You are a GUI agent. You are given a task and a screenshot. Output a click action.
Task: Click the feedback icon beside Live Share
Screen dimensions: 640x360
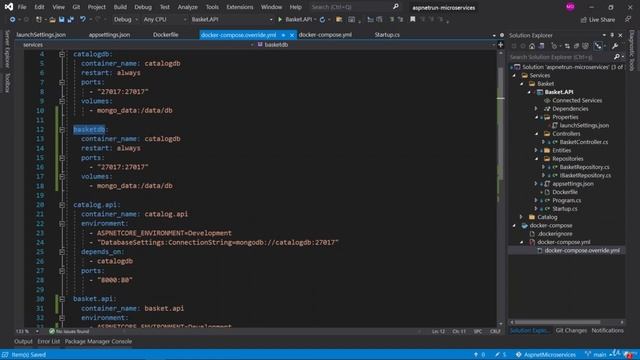pyautogui.click(x=628, y=20)
